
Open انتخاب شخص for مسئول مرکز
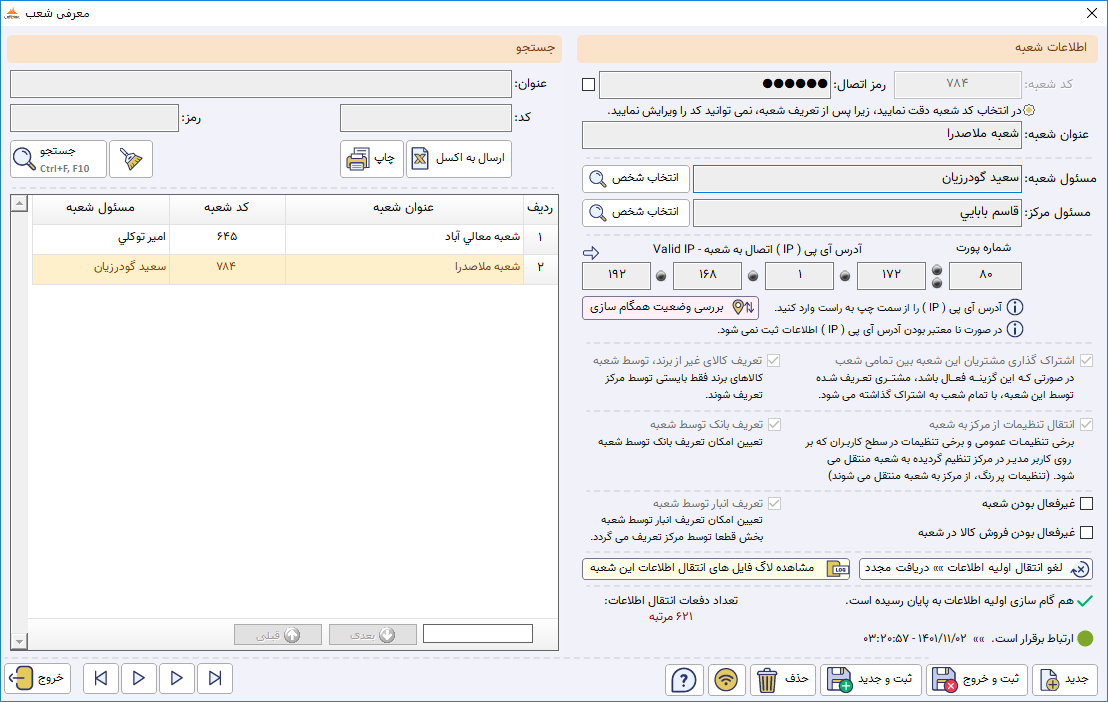636,212
